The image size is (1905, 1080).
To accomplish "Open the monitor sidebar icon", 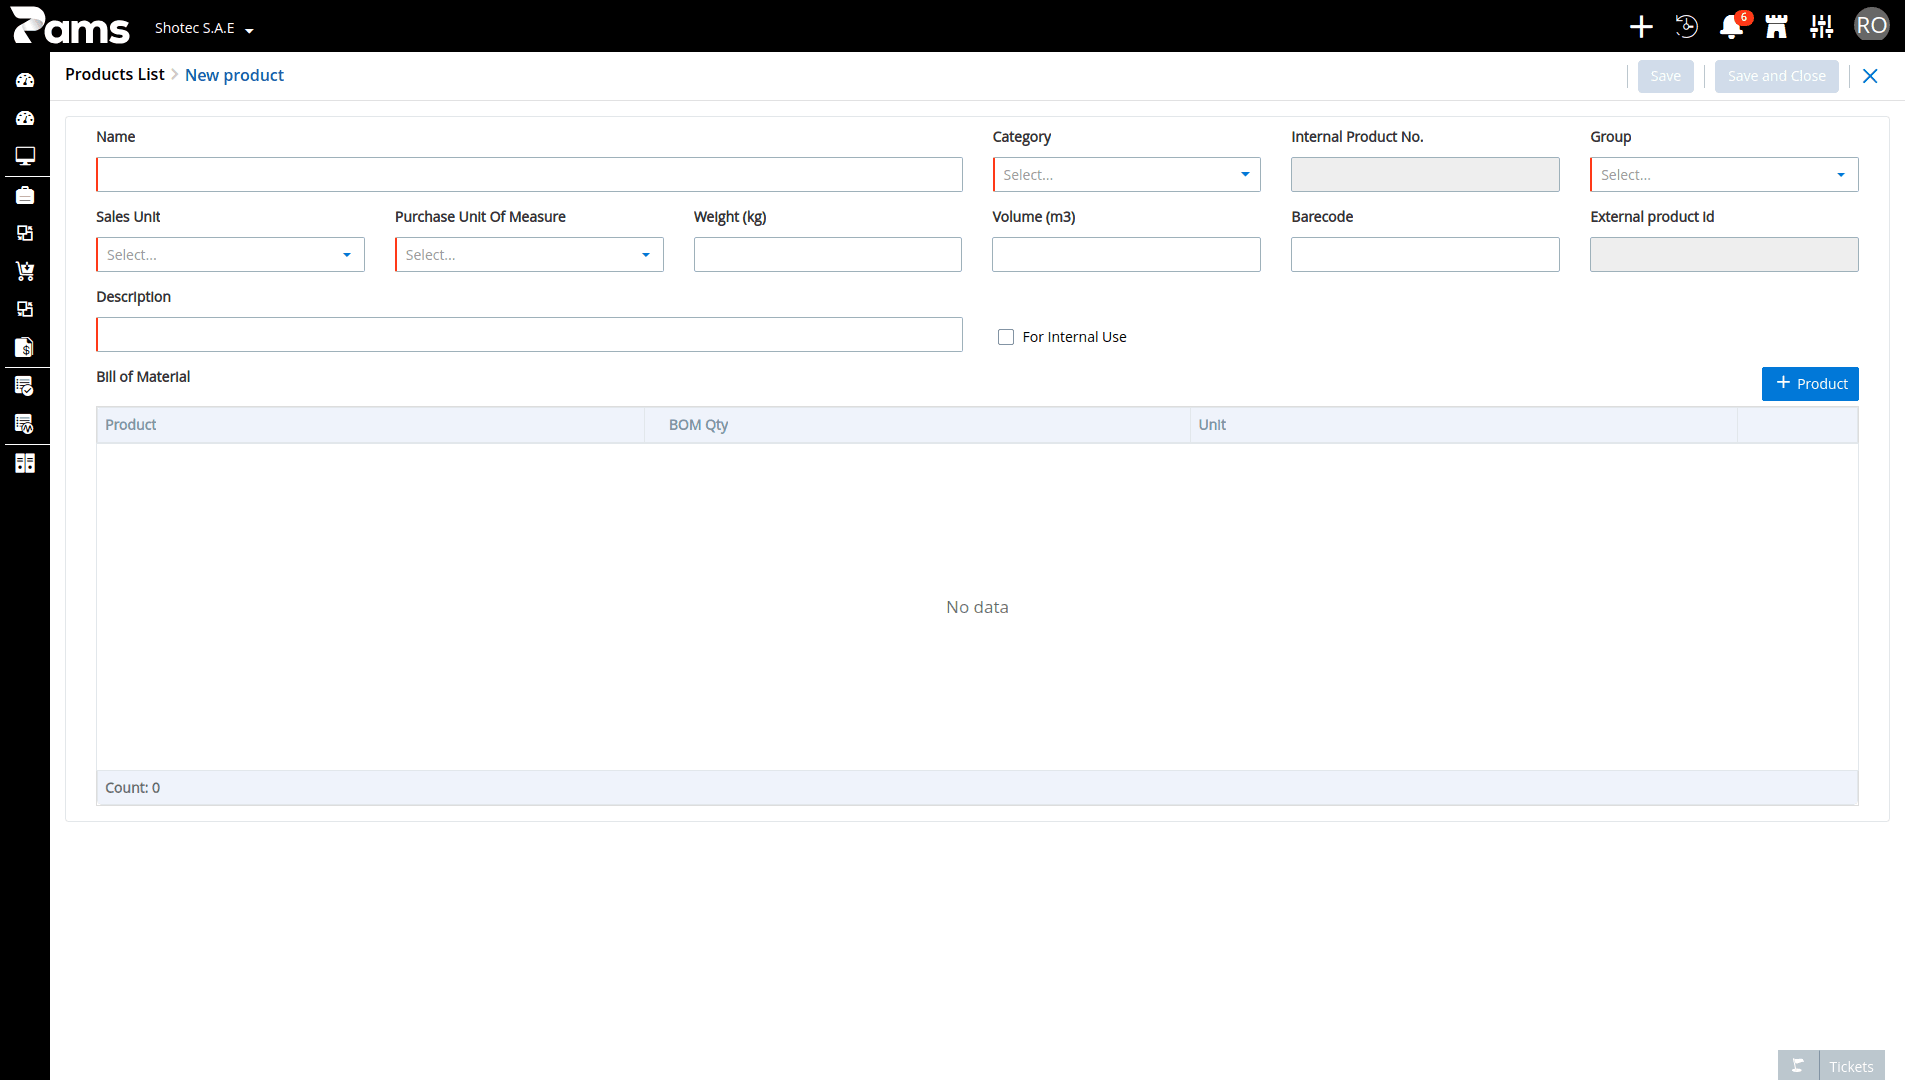I will 25,156.
